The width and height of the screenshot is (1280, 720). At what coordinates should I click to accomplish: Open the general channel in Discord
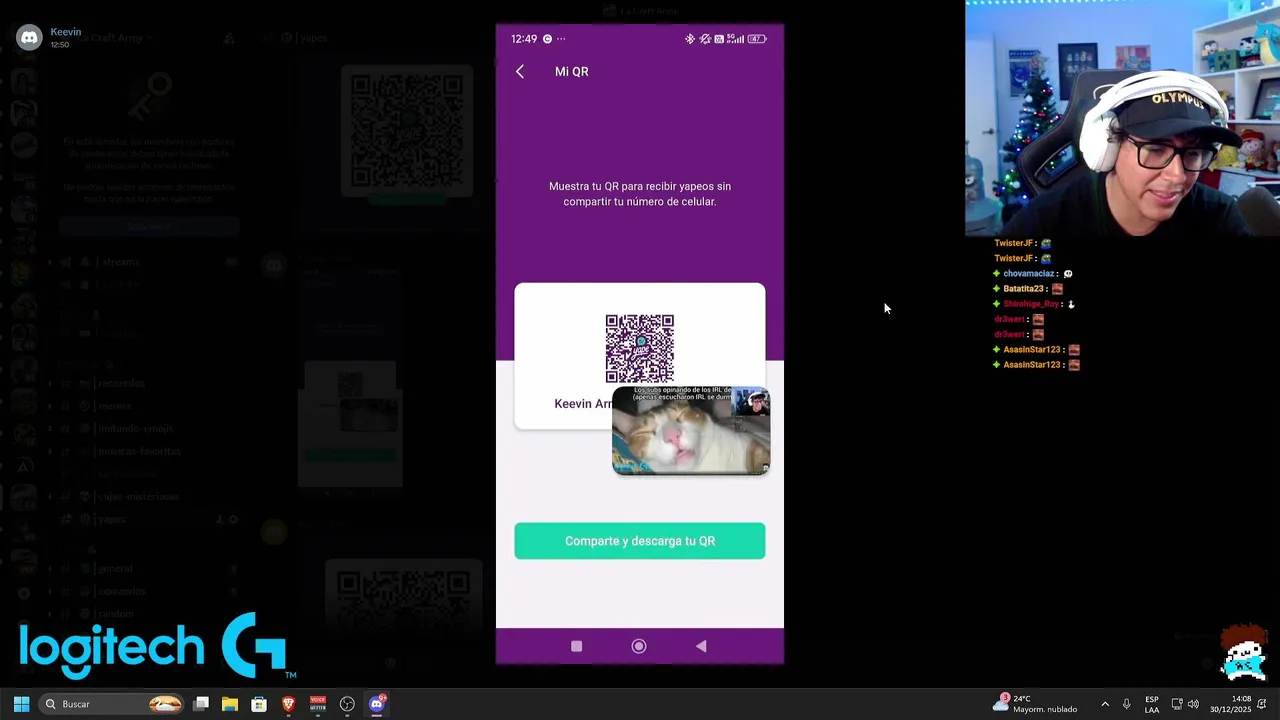115,568
